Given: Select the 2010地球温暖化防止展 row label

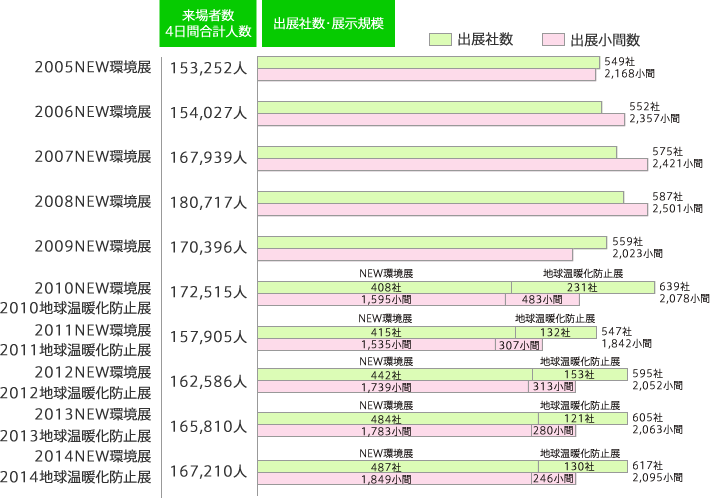Looking at the screenshot, I should 76,308.
